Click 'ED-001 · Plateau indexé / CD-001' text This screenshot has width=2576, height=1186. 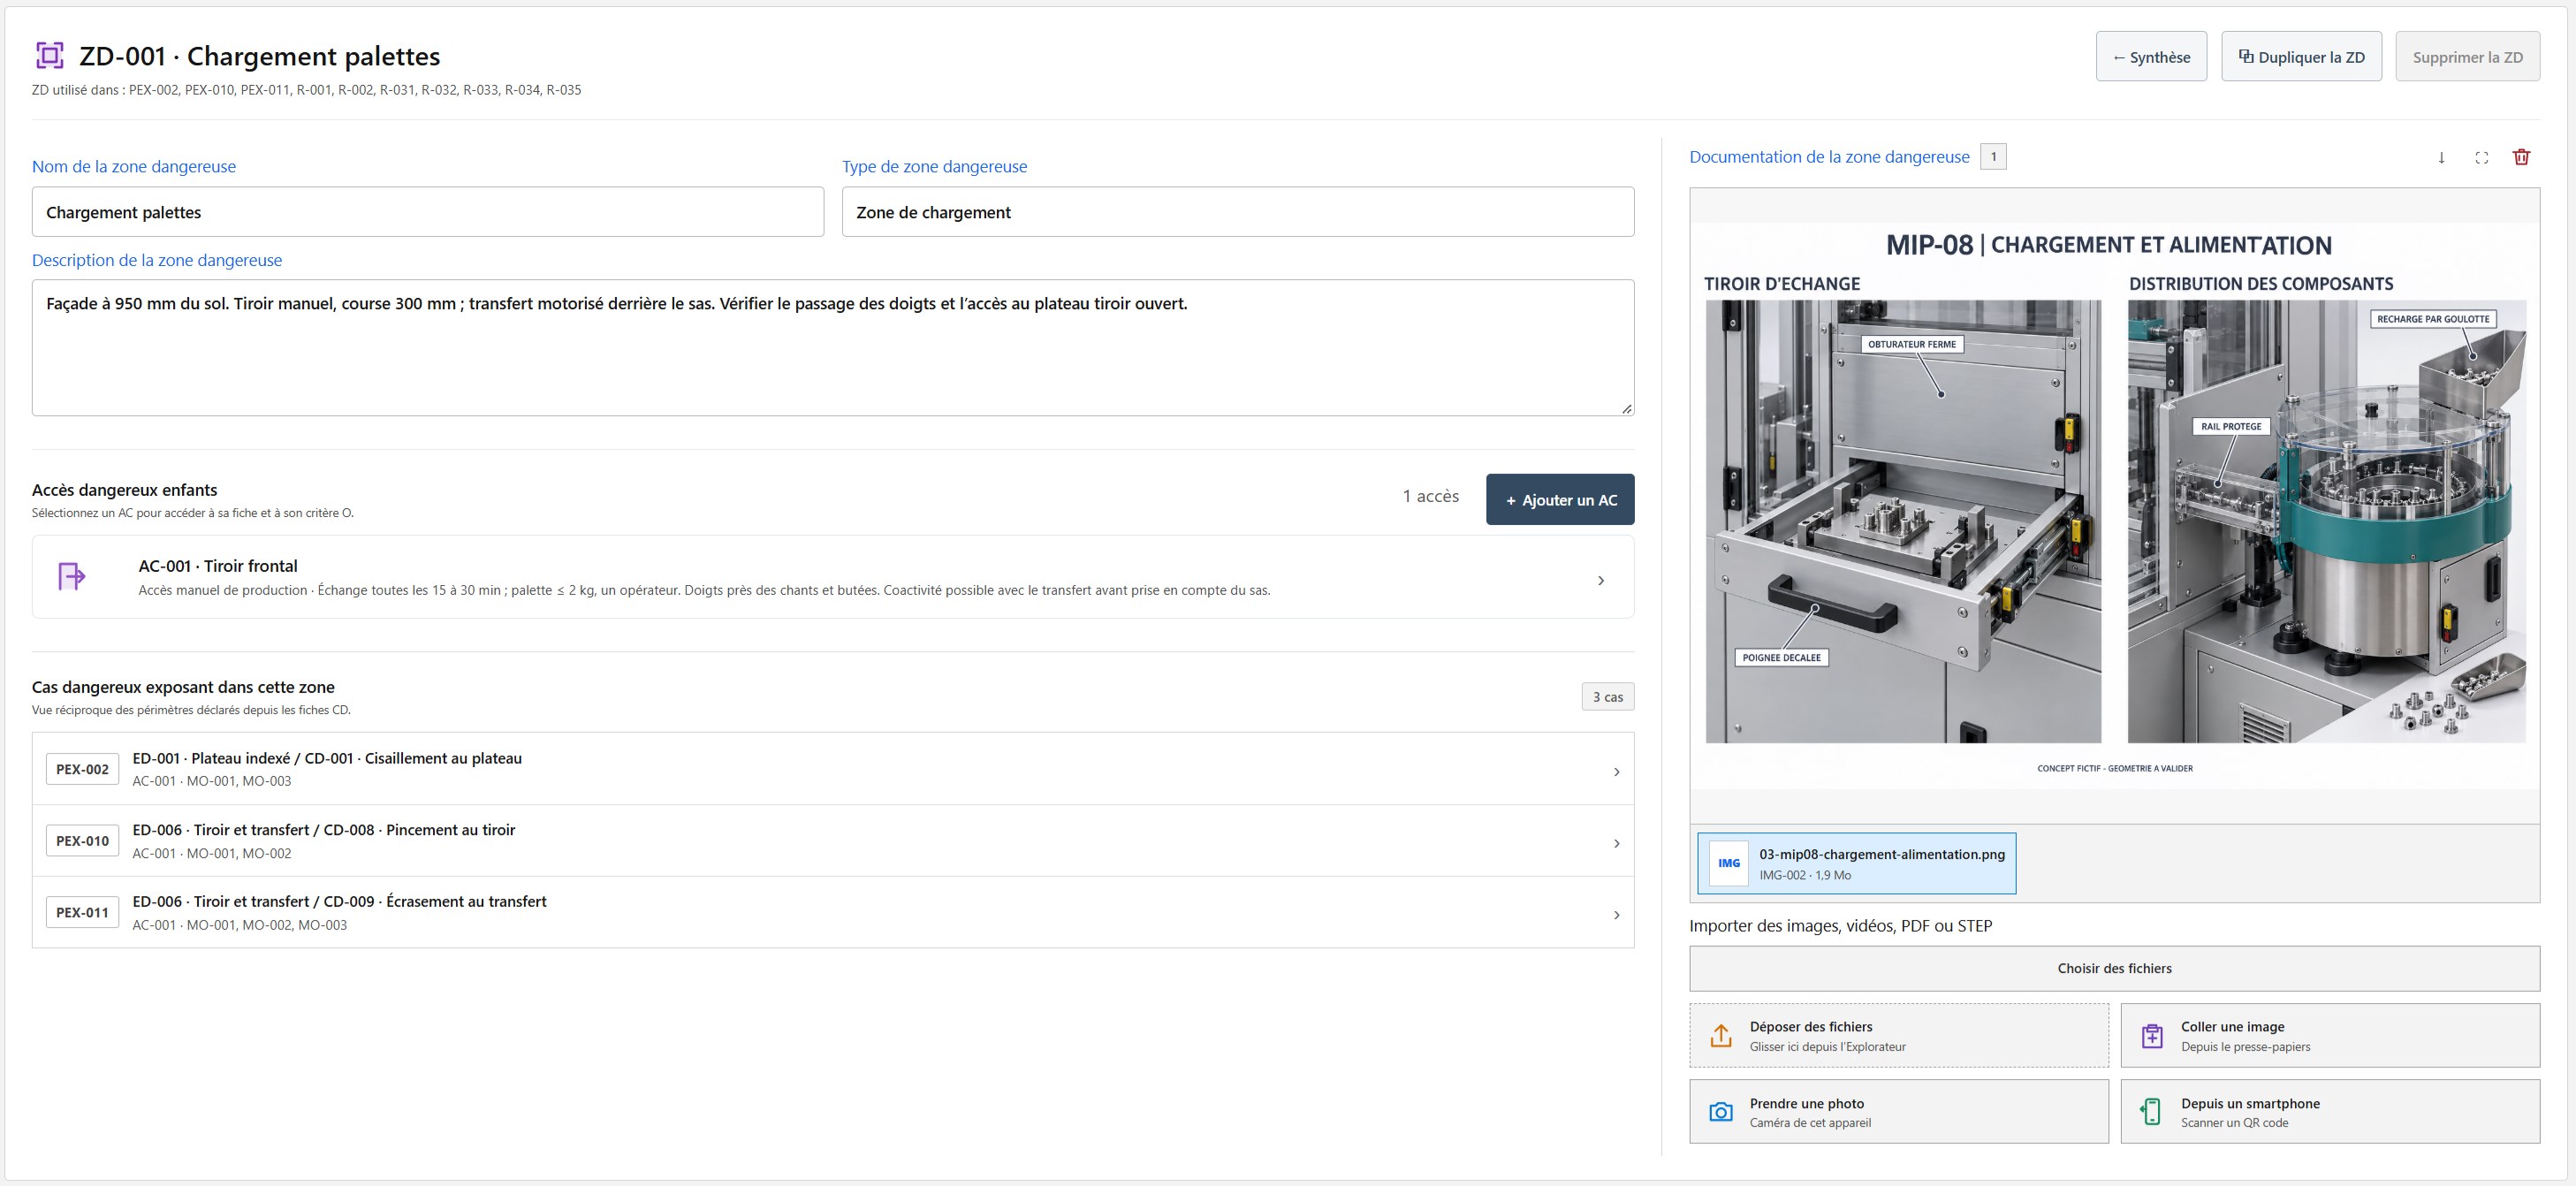coord(243,758)
